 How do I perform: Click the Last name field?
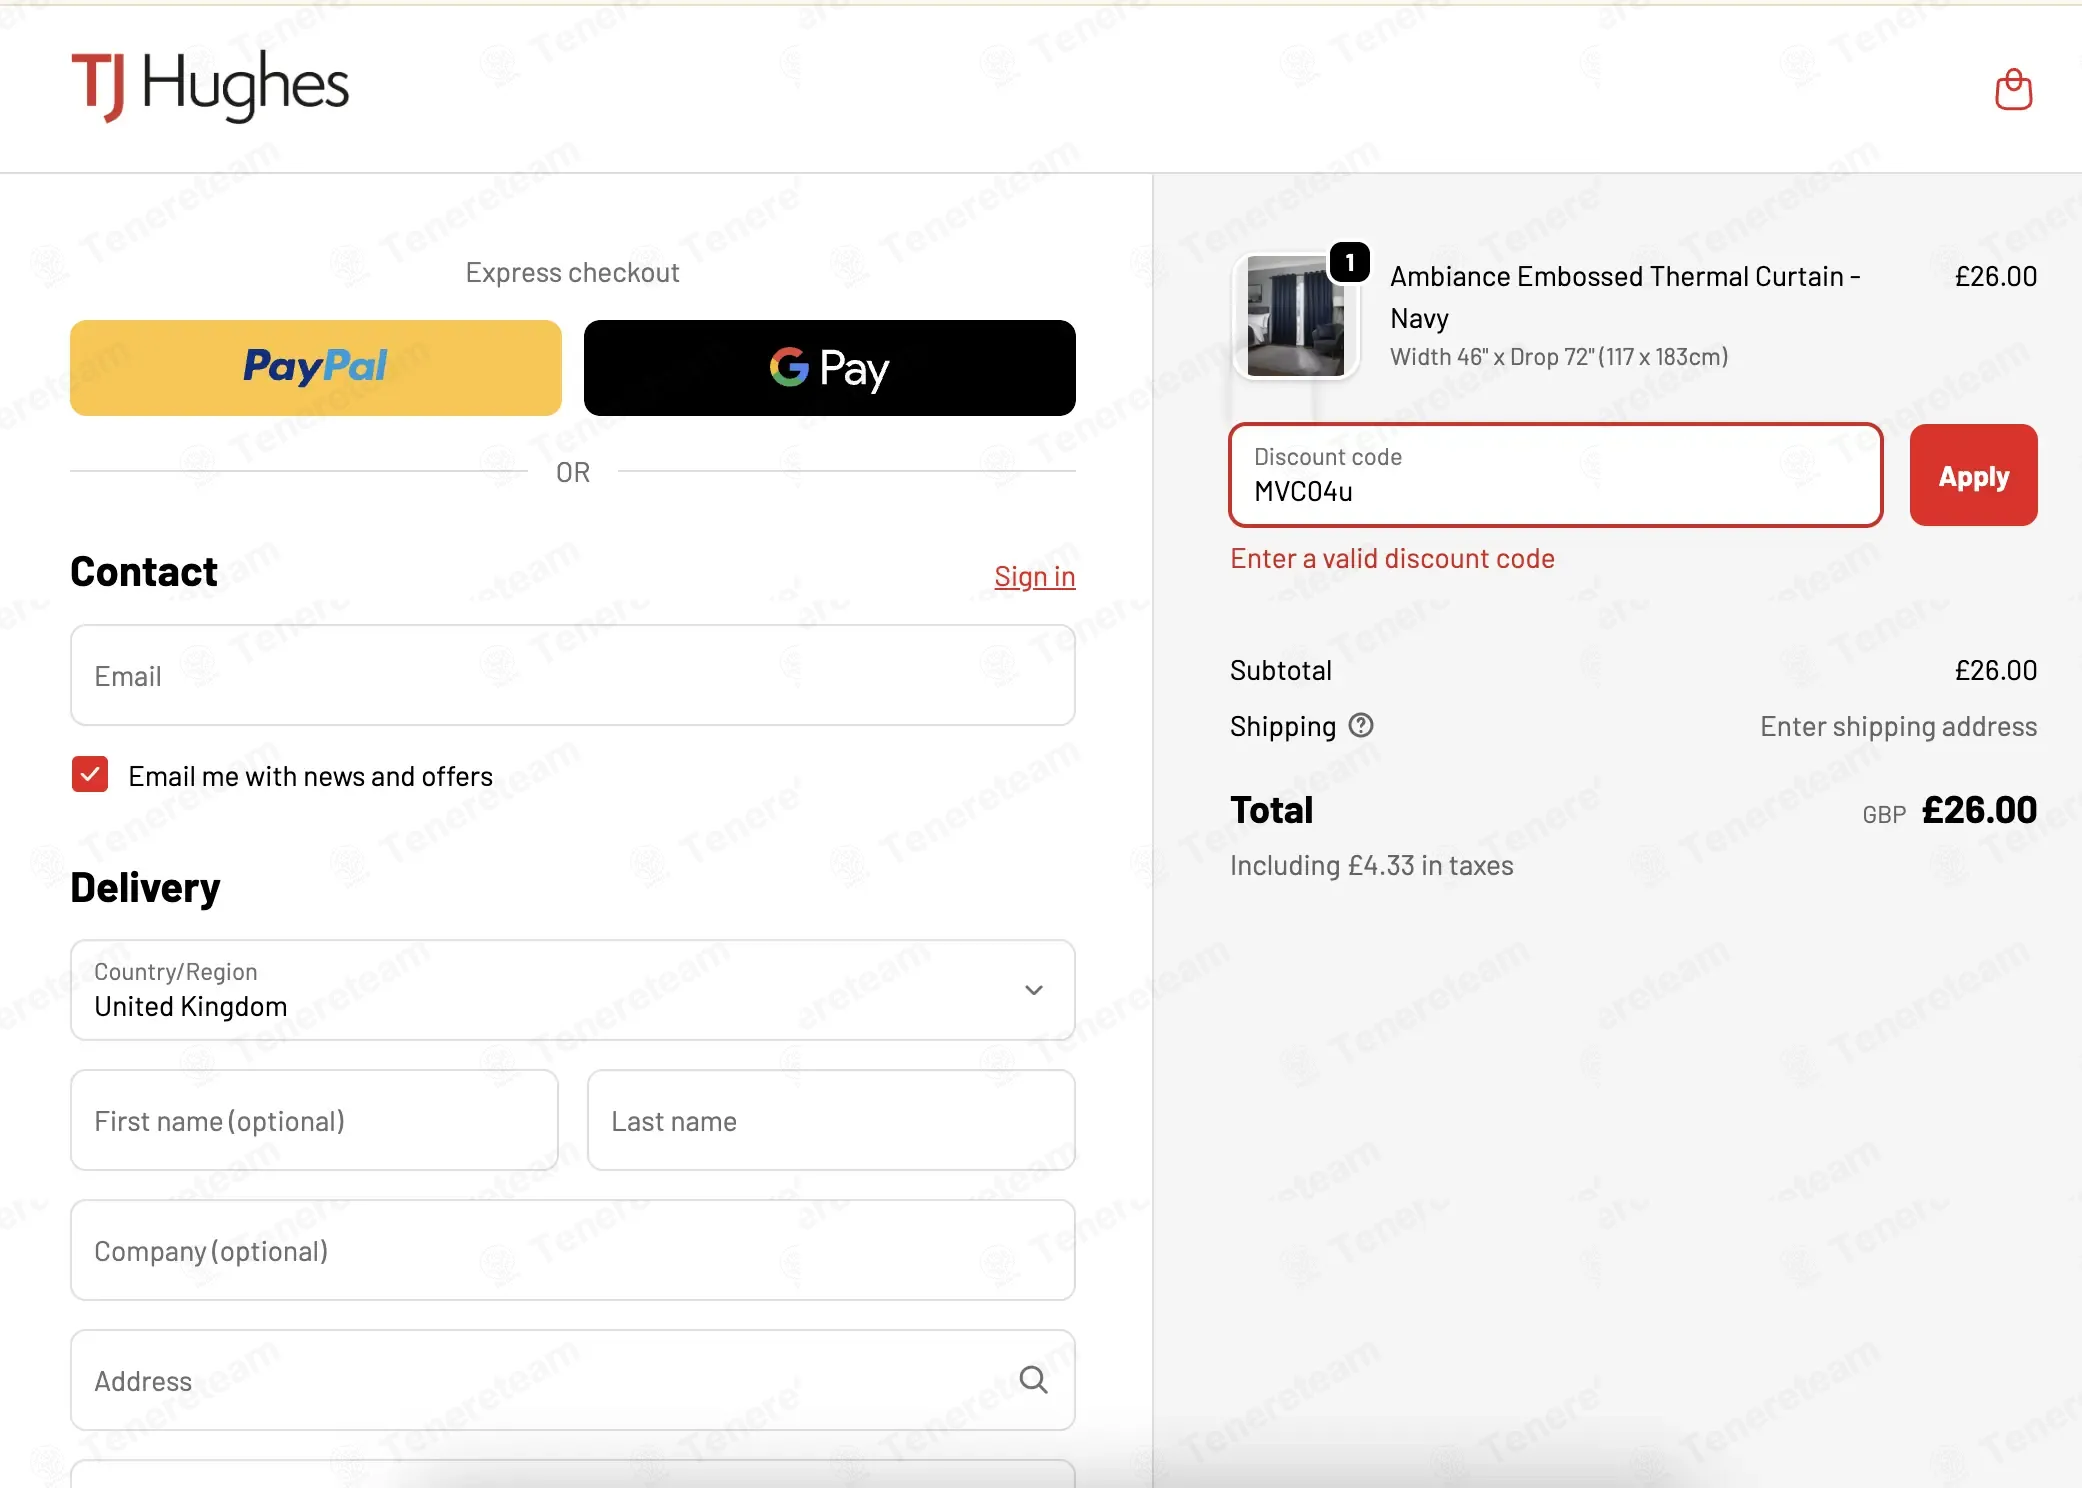[x=831, y=1121]
